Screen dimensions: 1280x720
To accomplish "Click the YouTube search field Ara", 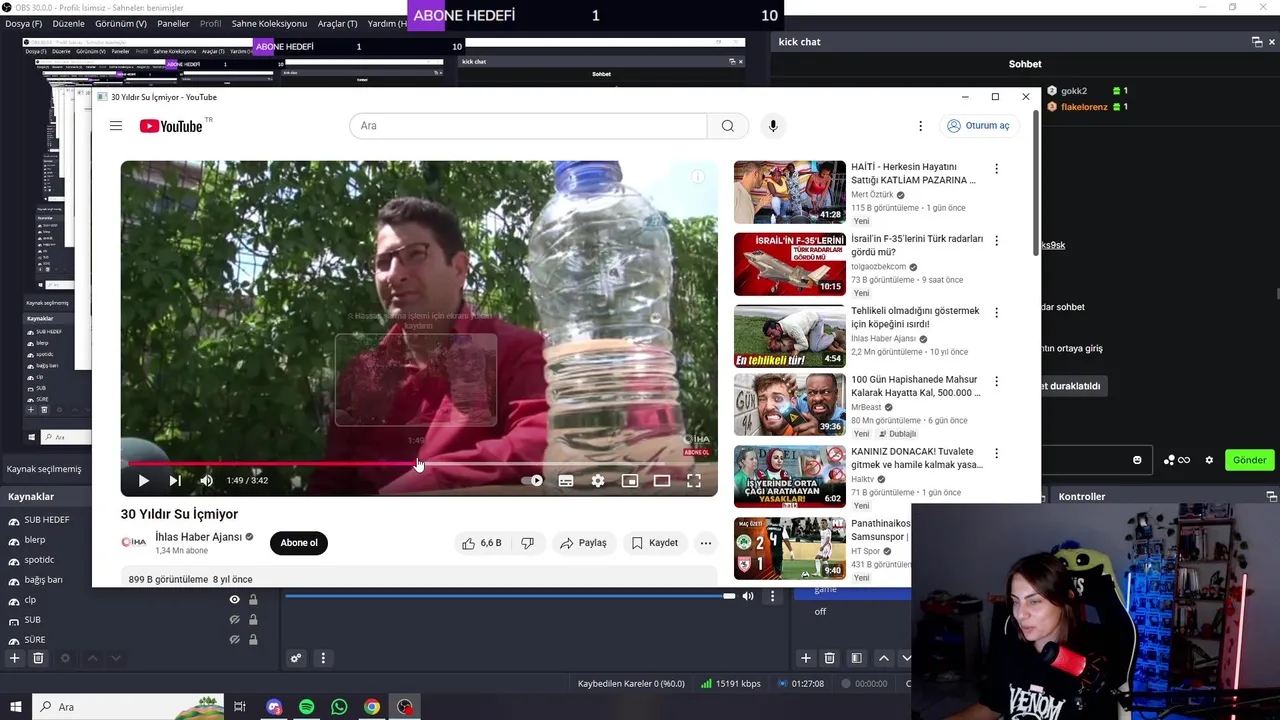I will [x=528, y=126].
